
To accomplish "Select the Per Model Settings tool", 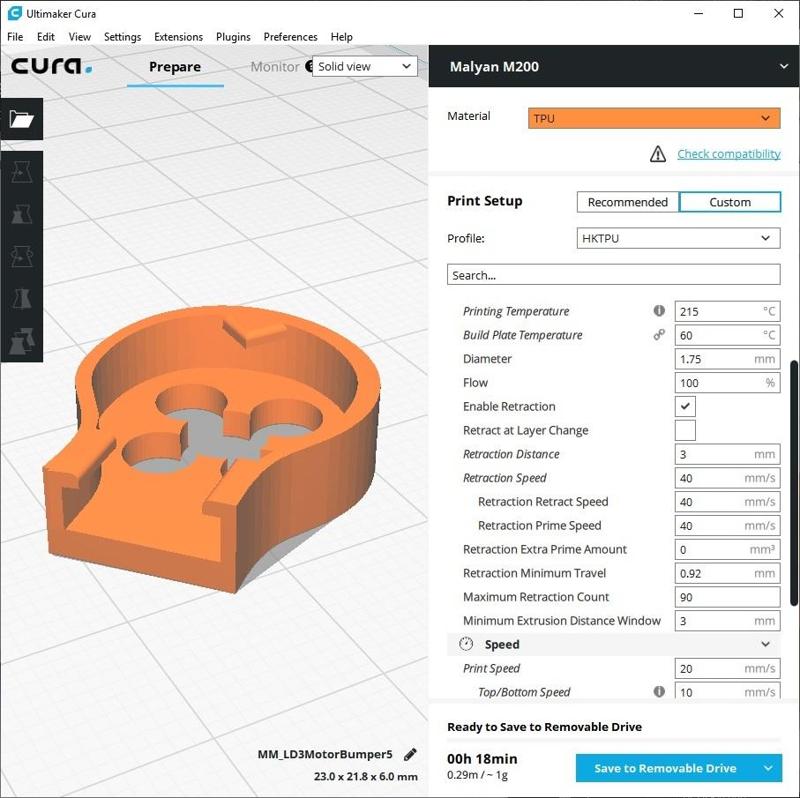I will tap(21, 340).
